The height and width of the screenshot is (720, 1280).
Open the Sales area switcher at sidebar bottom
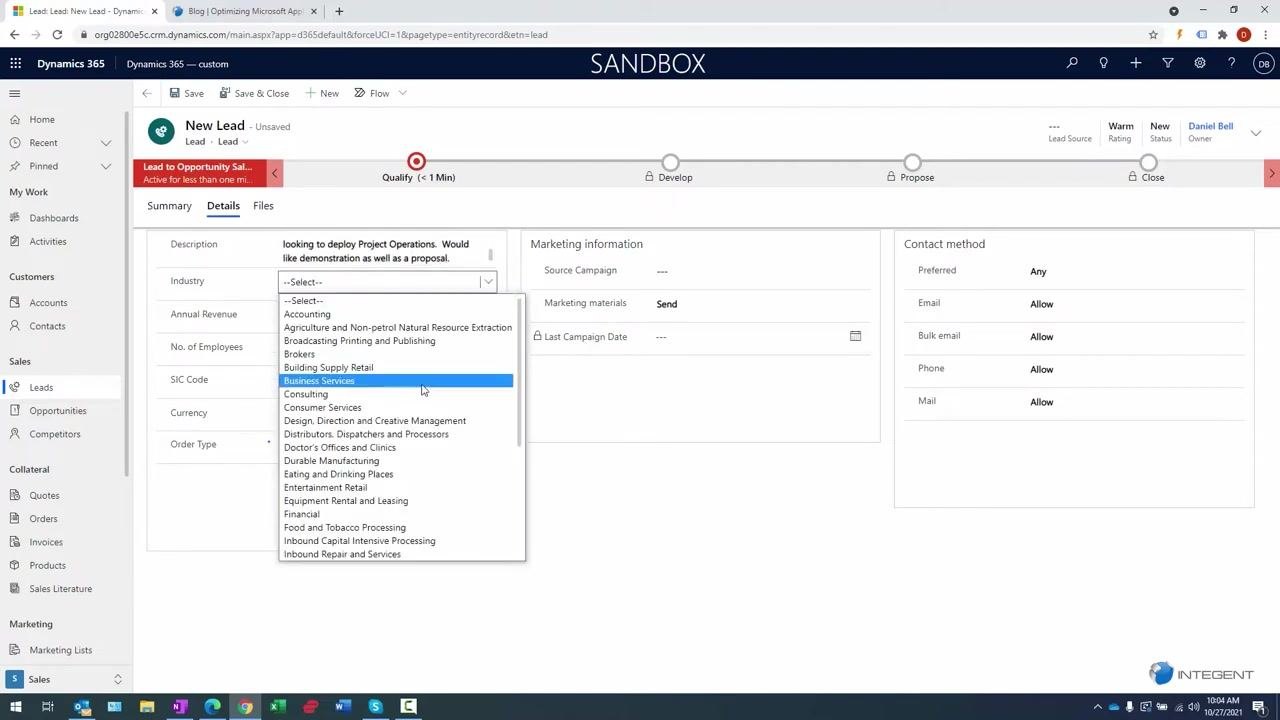(66, 679)
